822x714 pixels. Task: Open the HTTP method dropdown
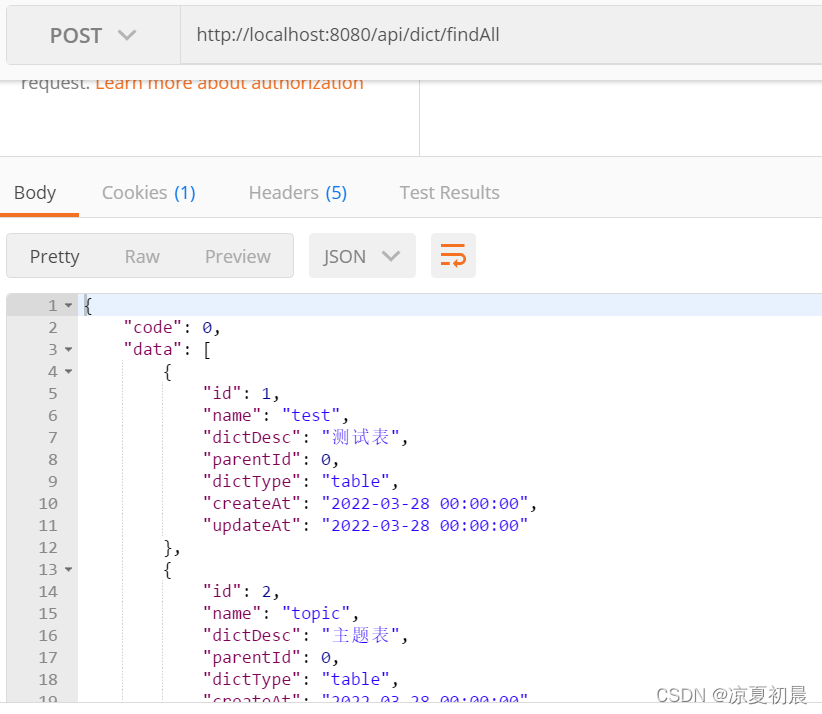(128, 35)
